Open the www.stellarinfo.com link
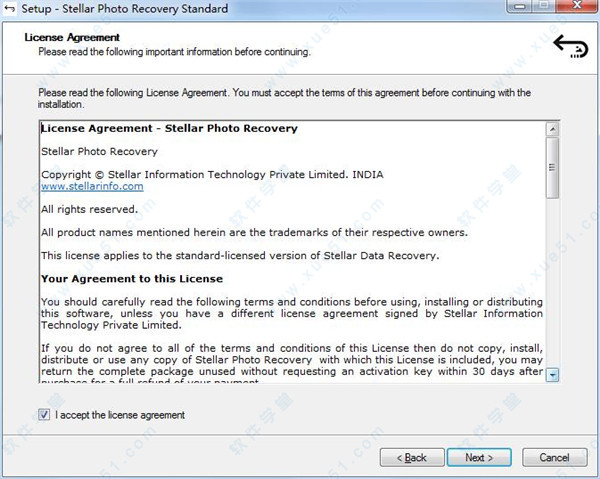The height and width of the screenshot is (479, 600). (x=92, y=186)
